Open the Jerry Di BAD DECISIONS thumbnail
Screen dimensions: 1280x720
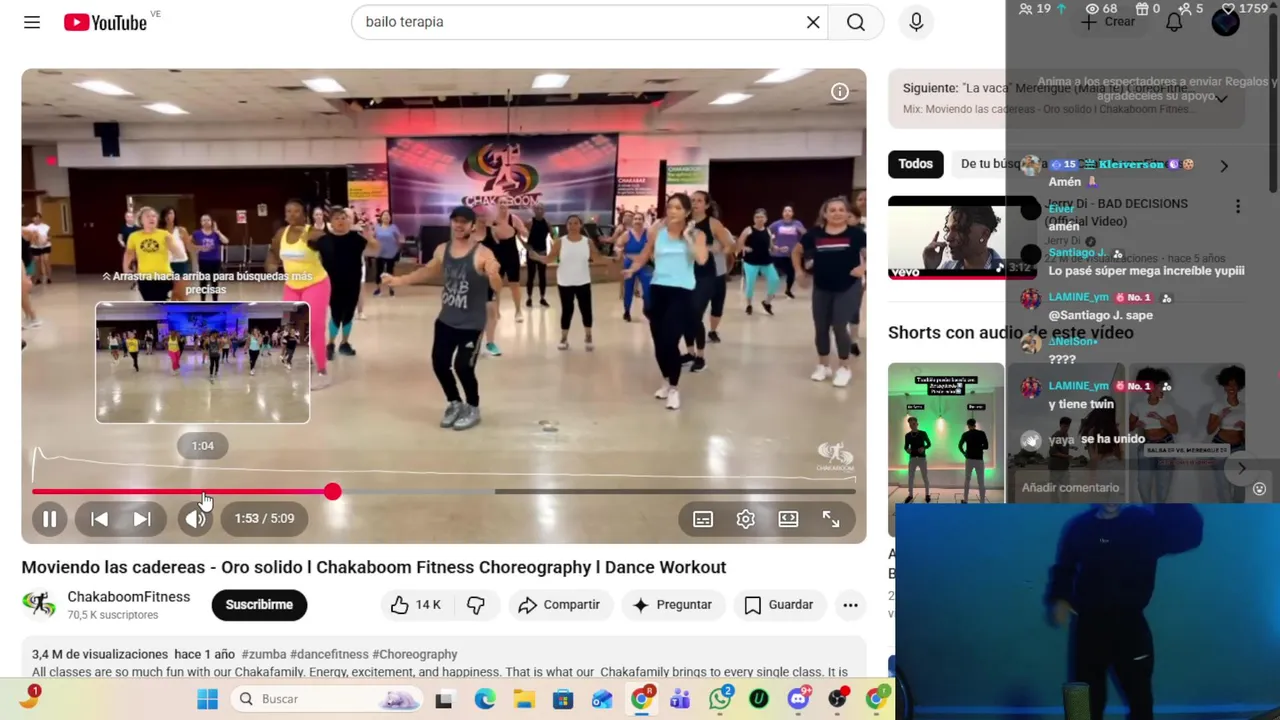[962, 237]
